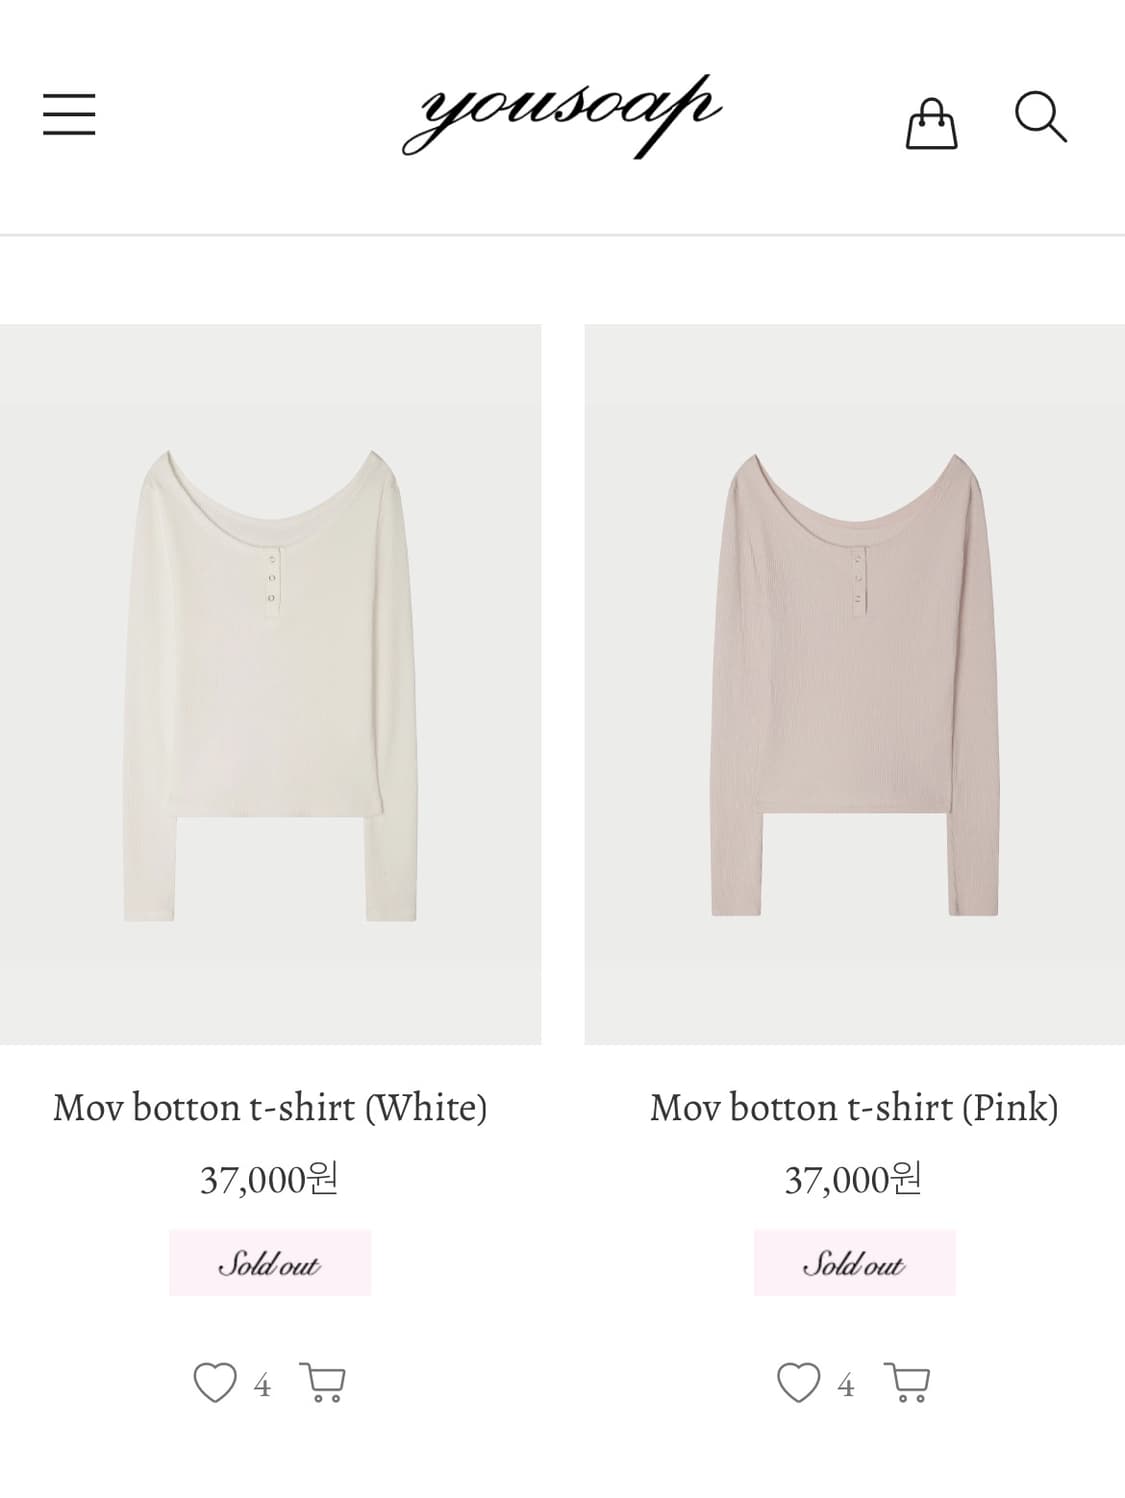Screen dimensions: 1125x1498
Task: Go to yousoap home via logo
Action: coord(561,114)
